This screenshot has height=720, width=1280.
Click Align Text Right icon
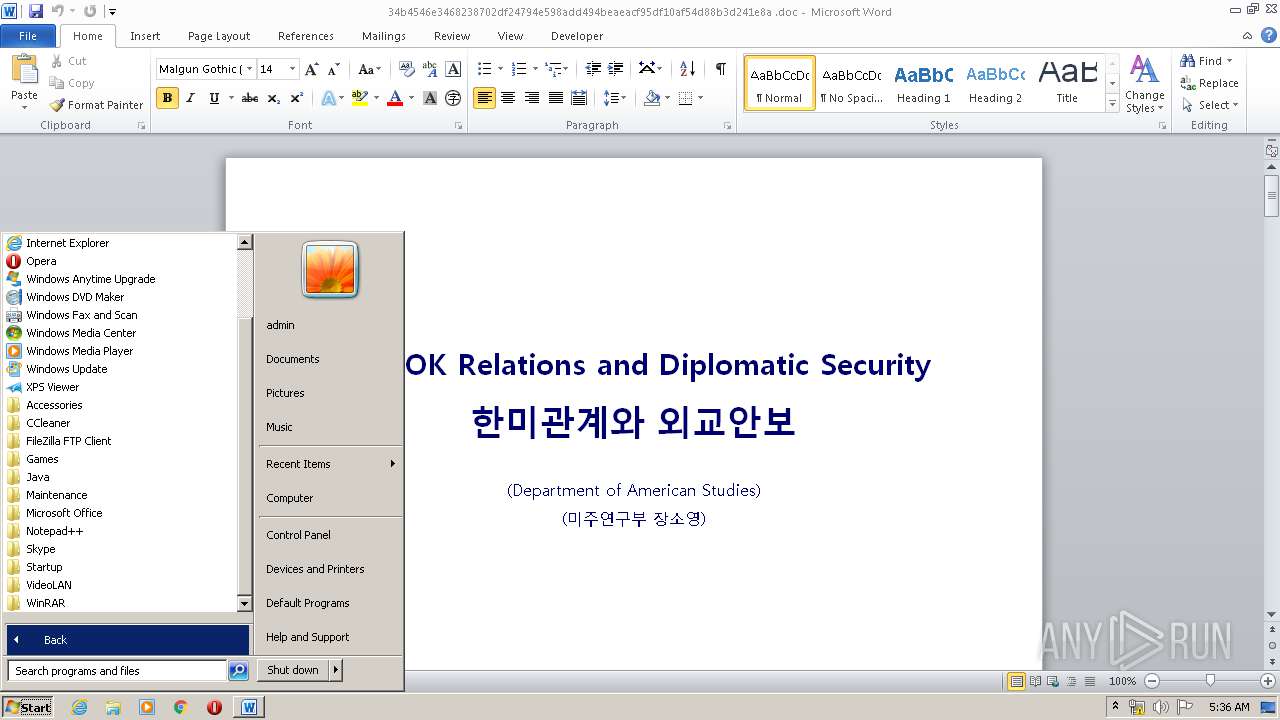click(x=532, y=98)
